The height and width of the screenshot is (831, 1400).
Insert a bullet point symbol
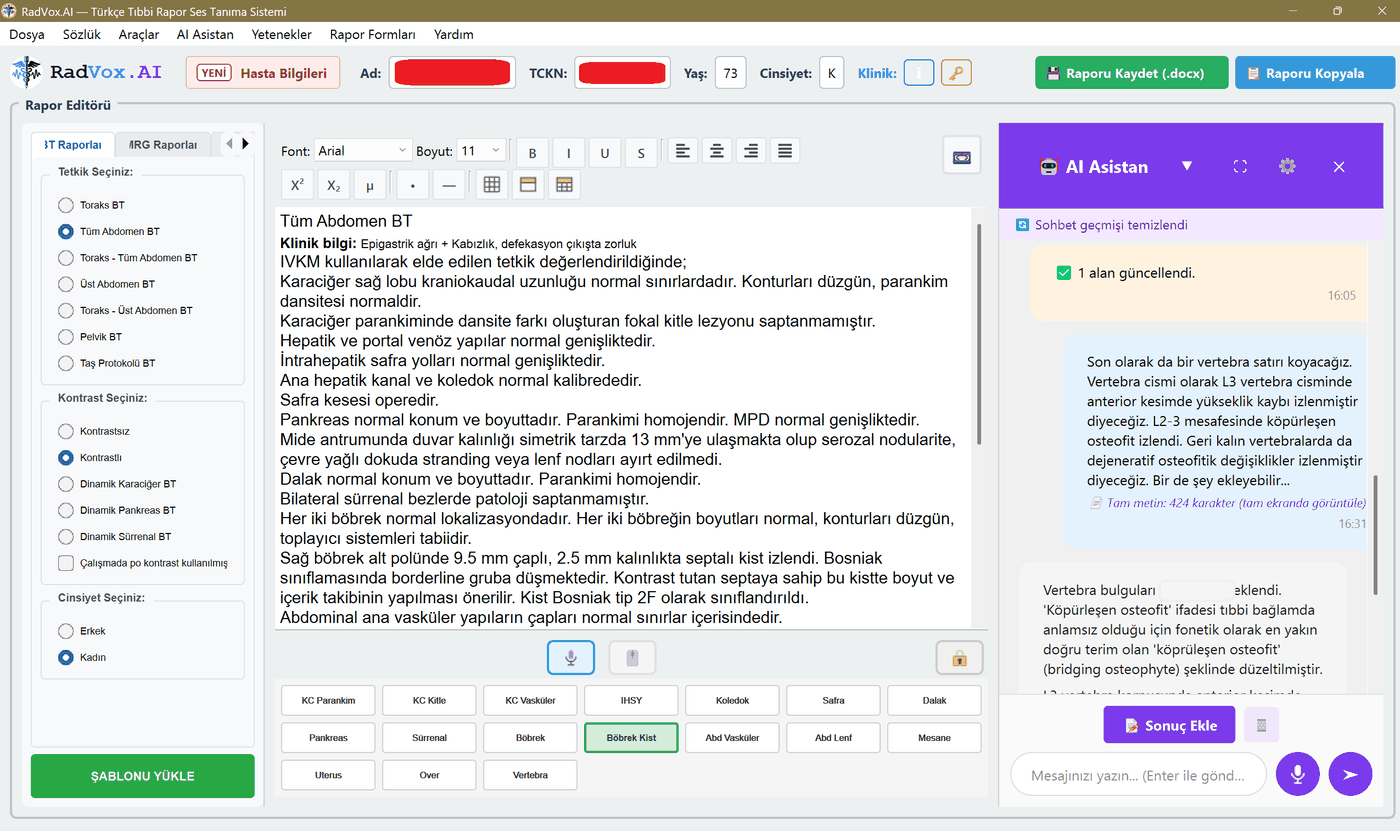[412, 185]
